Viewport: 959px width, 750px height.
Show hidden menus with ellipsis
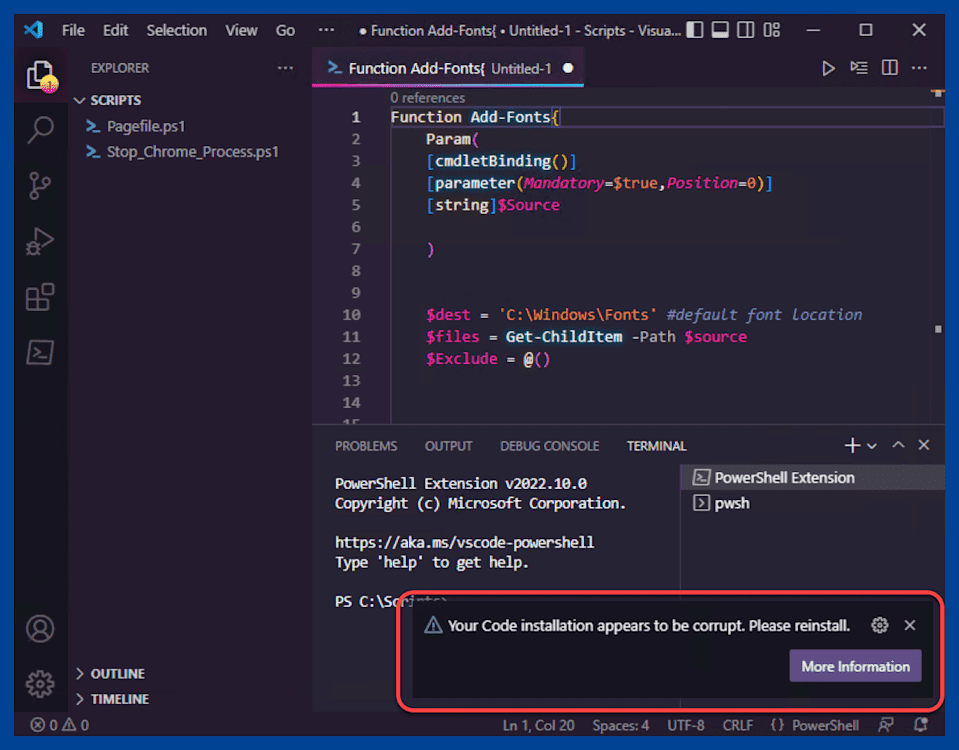click(x=327, y=29)
